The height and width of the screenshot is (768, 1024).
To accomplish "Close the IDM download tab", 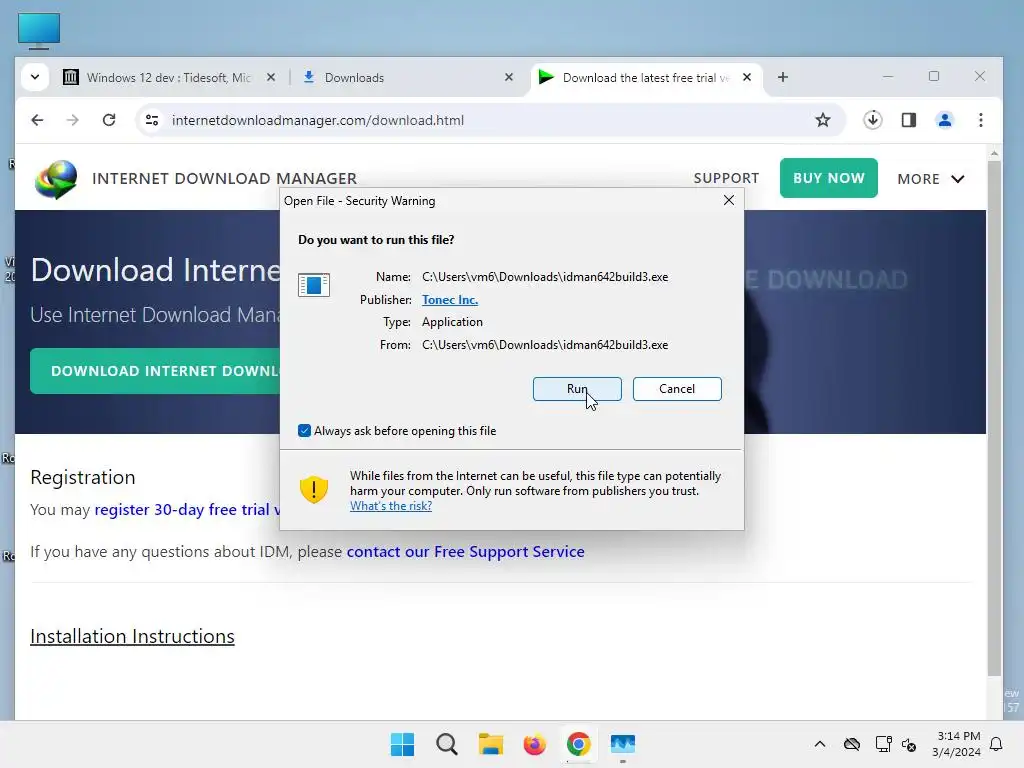I will pos(747,77).
